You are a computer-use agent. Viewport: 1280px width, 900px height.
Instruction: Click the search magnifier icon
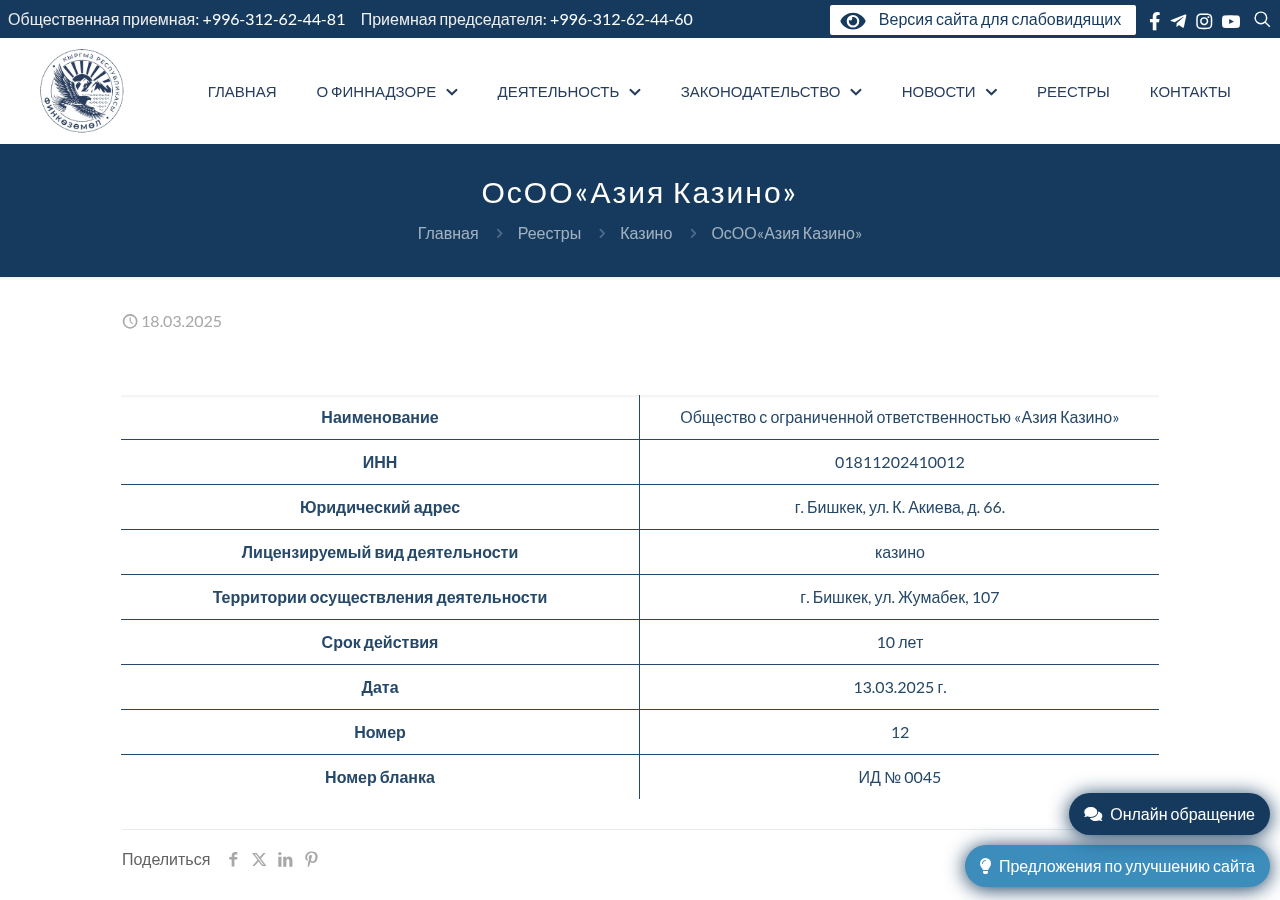coord(1262,19)
